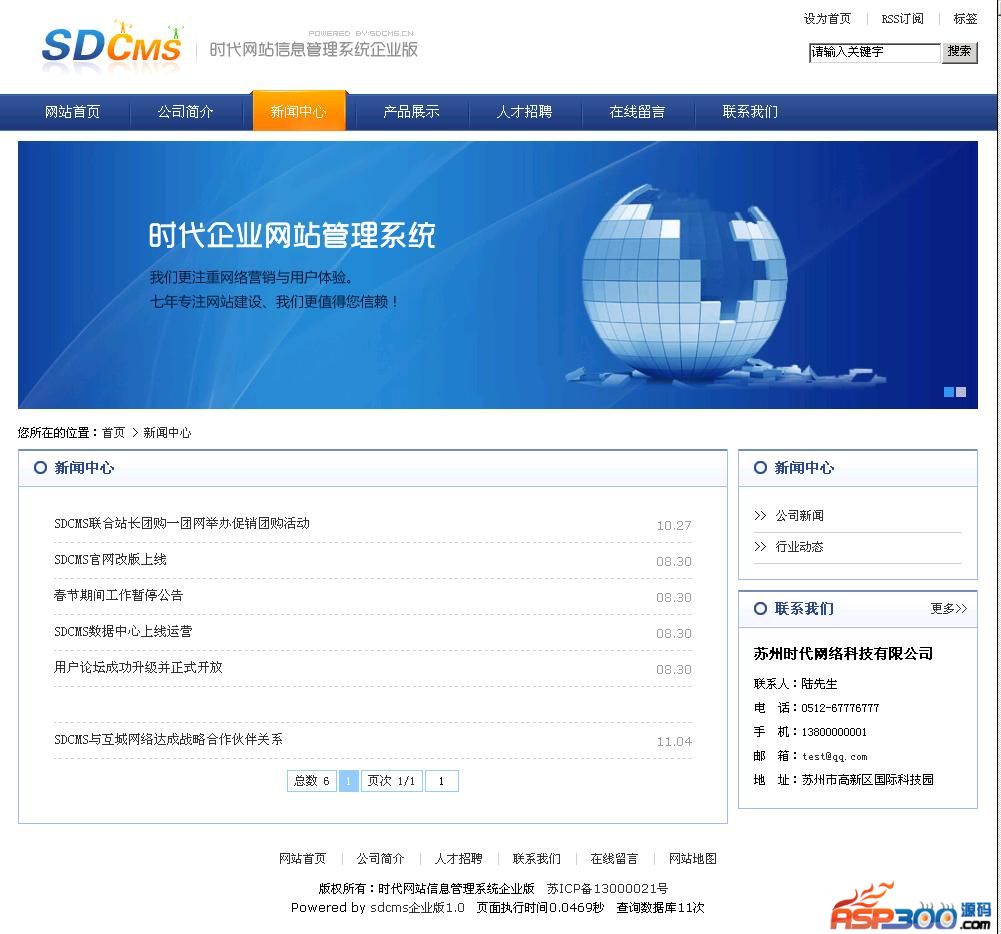
Task: Expand 行业动态 category in sidebar
Action: (799, 547)
